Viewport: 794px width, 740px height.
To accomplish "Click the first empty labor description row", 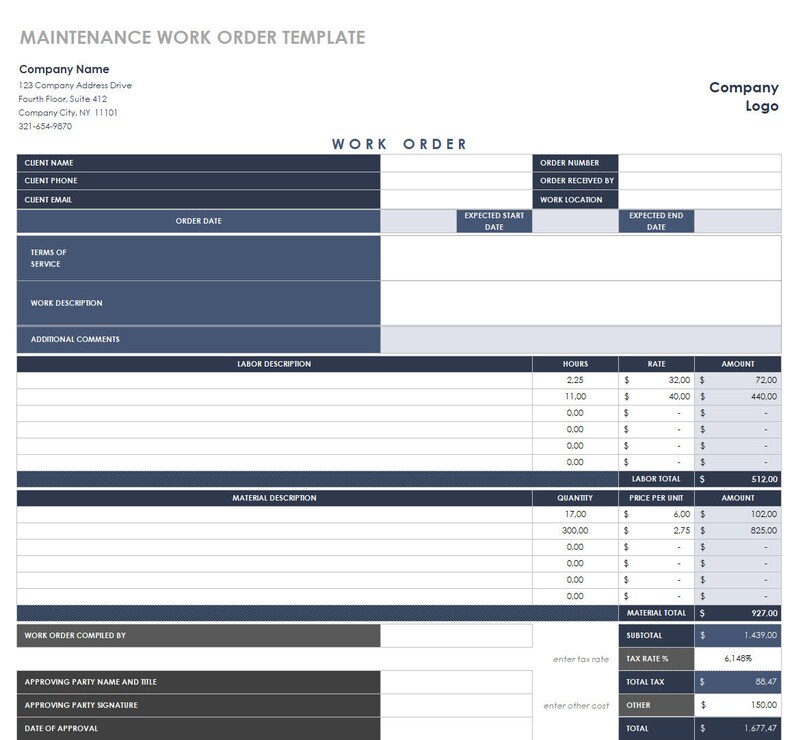I will 274,380.
